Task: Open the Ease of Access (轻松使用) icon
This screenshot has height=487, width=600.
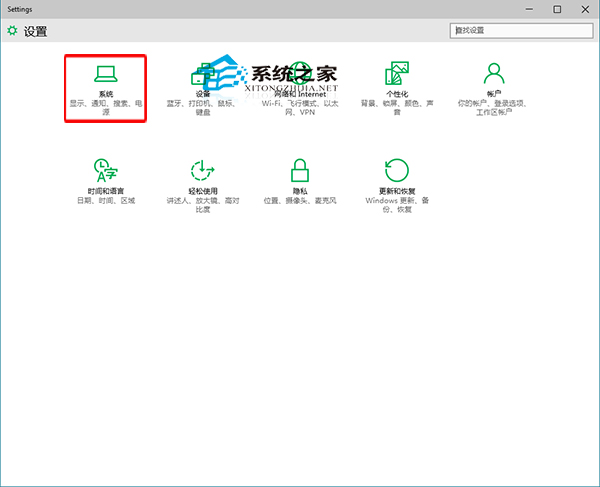Action: click(203, 170)
